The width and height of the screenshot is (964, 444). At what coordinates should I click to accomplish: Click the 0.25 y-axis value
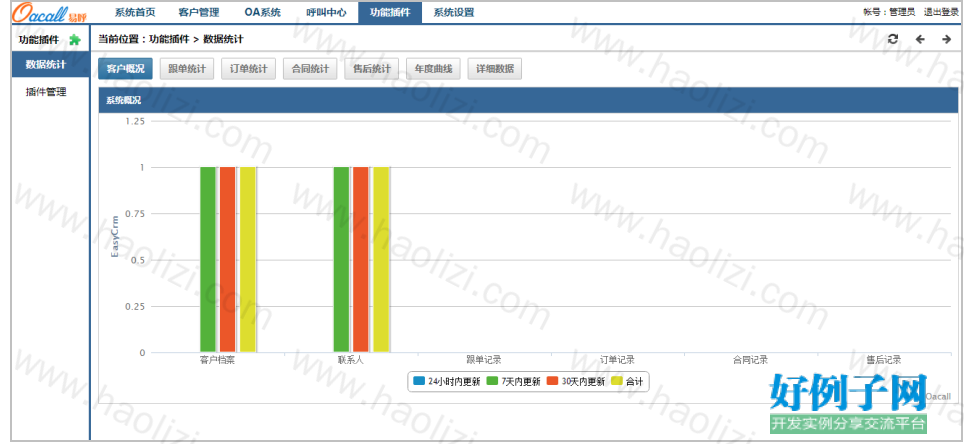coord(135,306)
